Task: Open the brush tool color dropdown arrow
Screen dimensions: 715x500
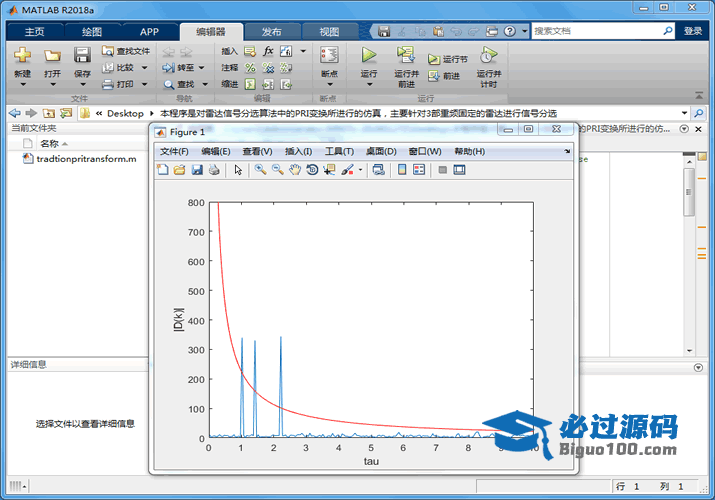Action: (360, 170)
